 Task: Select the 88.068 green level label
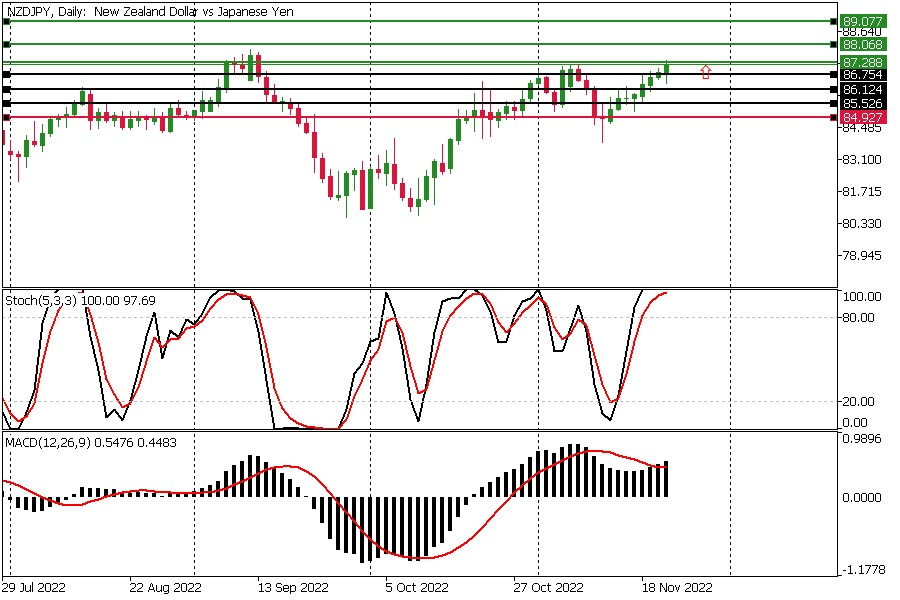862,45
